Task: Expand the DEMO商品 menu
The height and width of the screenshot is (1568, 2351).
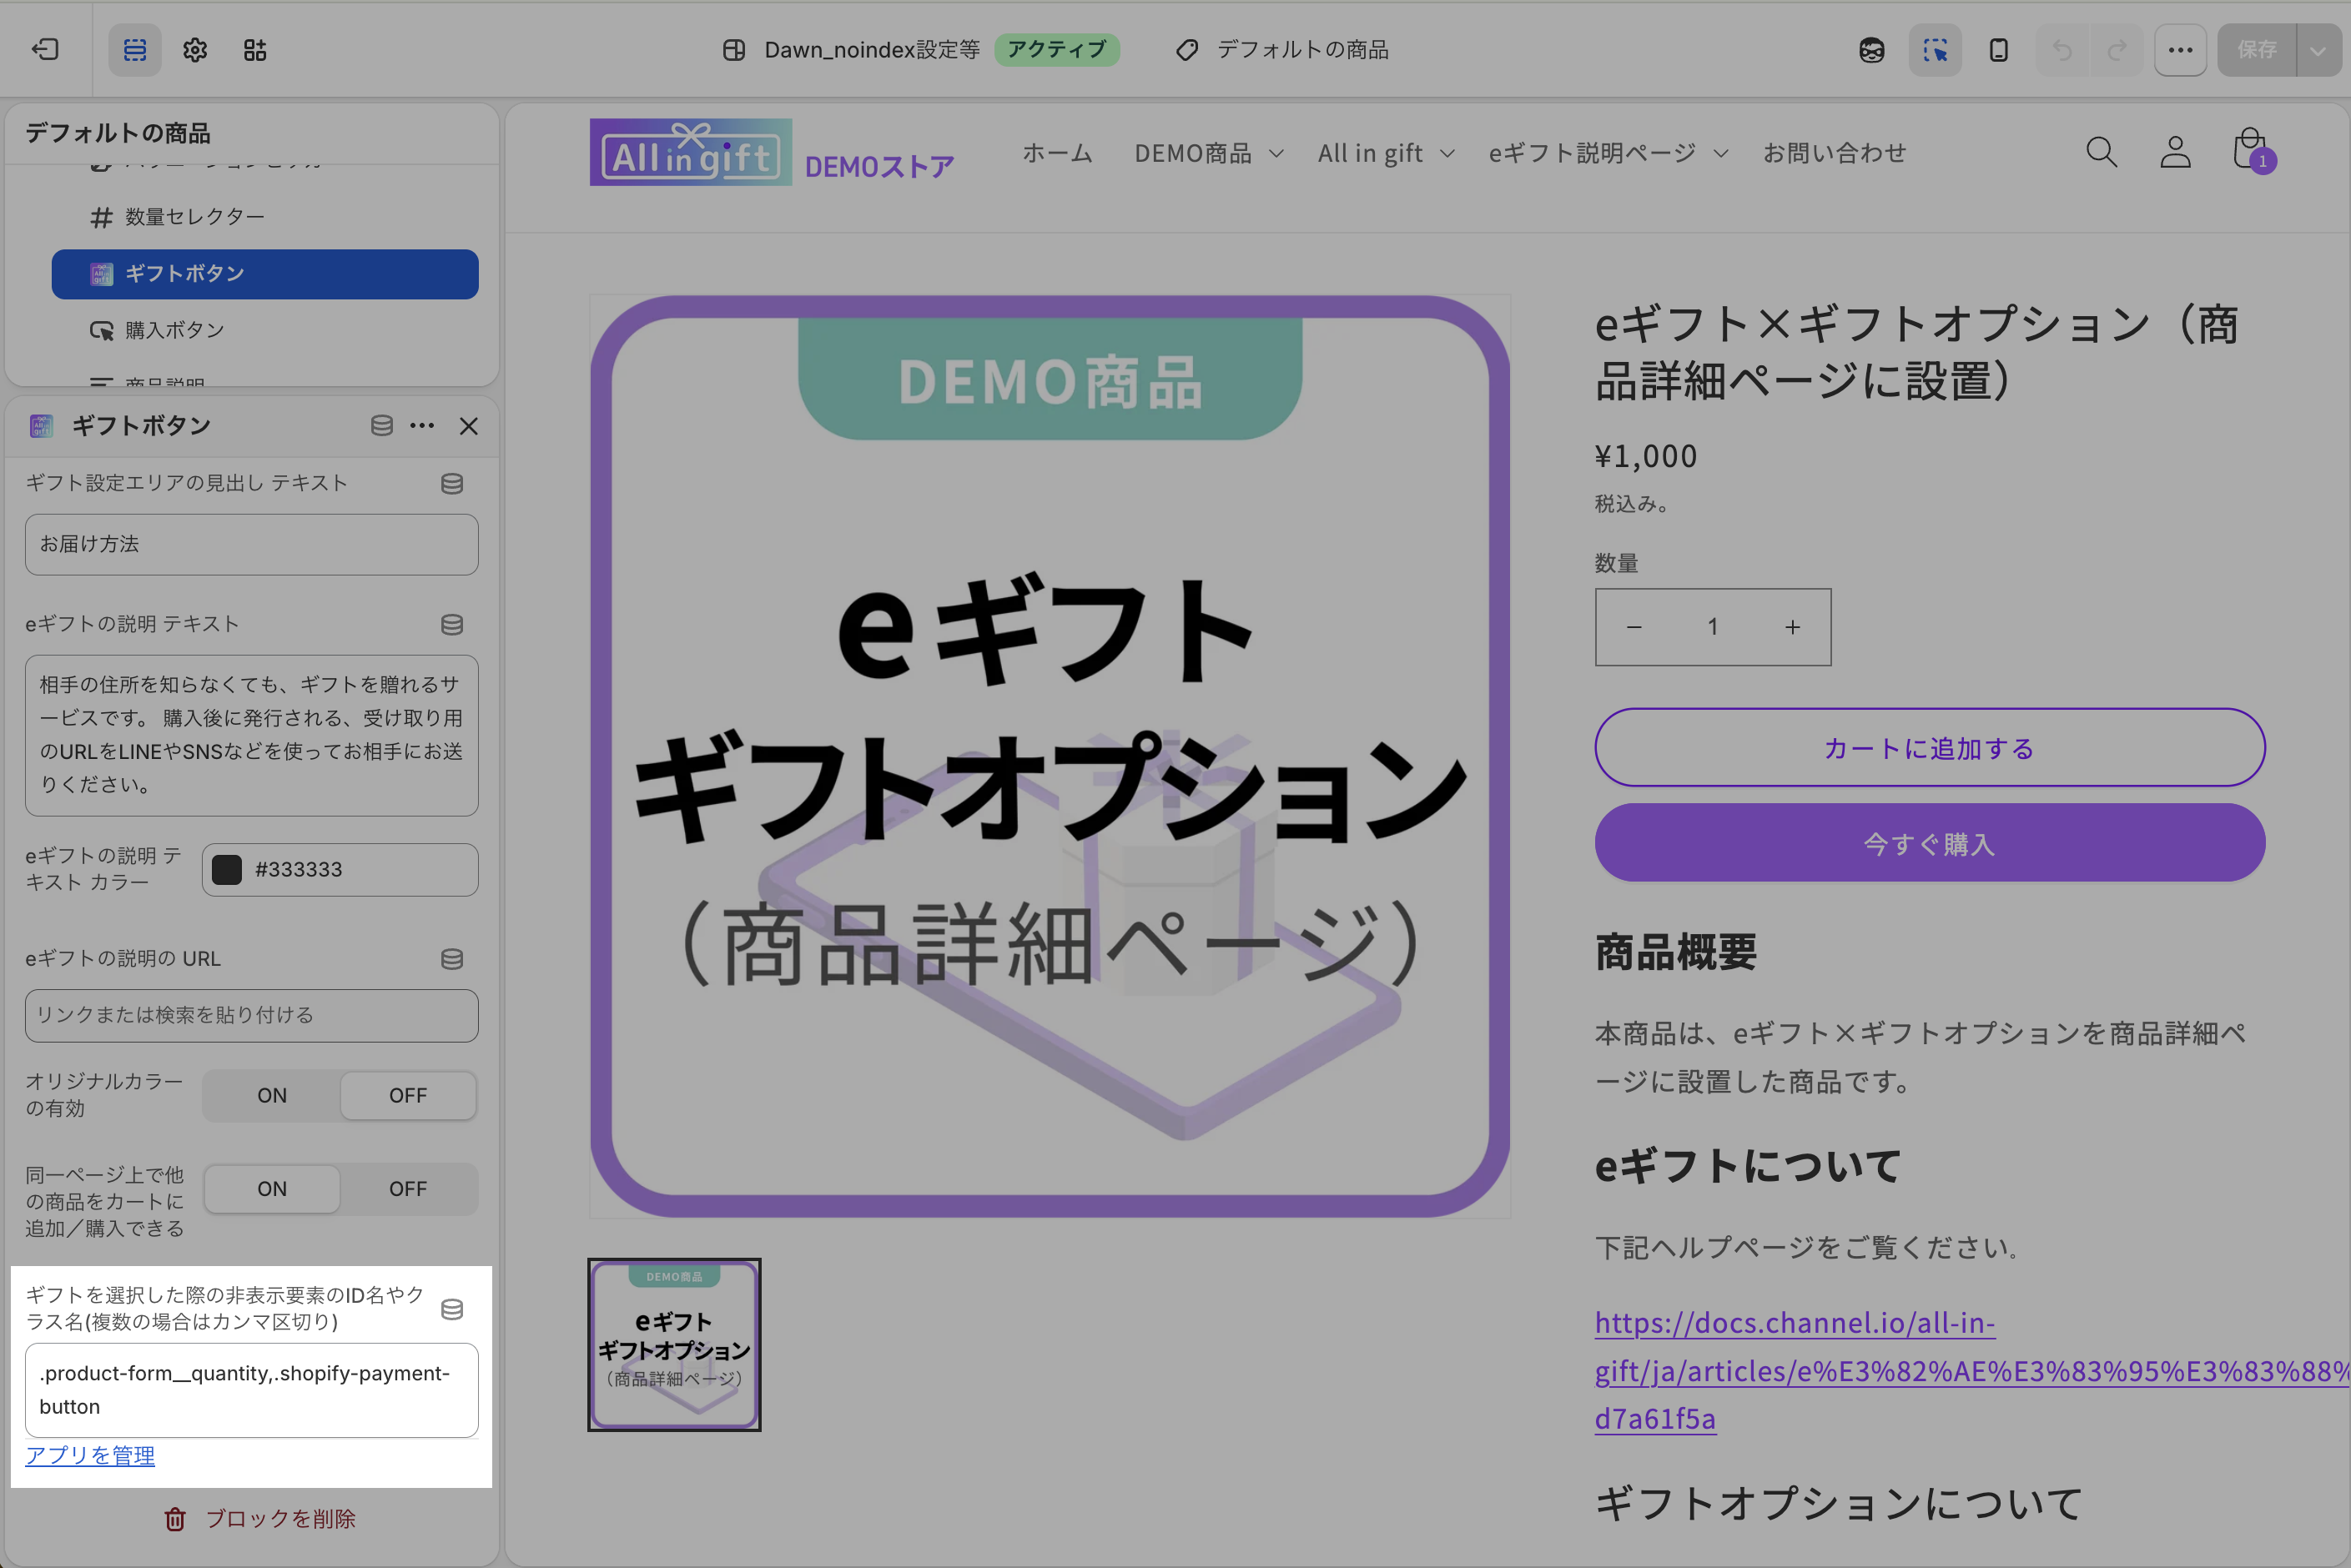Action: (1209, 153)
